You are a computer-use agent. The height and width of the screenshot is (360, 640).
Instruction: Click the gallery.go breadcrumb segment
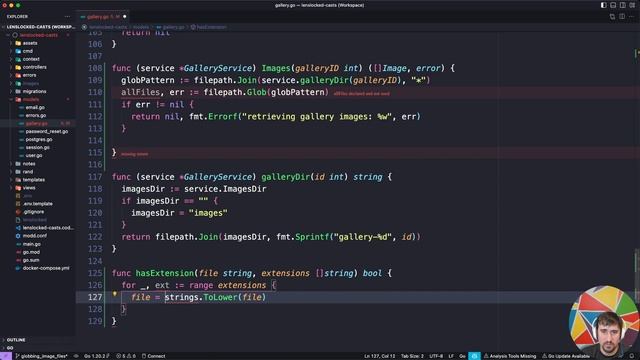pyautogui.click(x=171, y=27)
